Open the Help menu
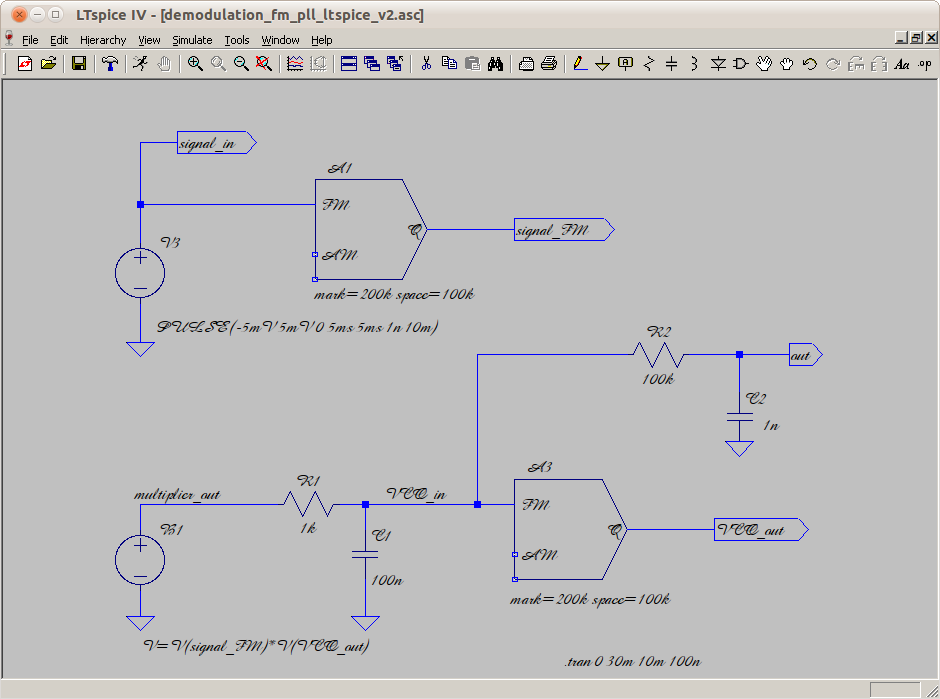 coord(321,40)
